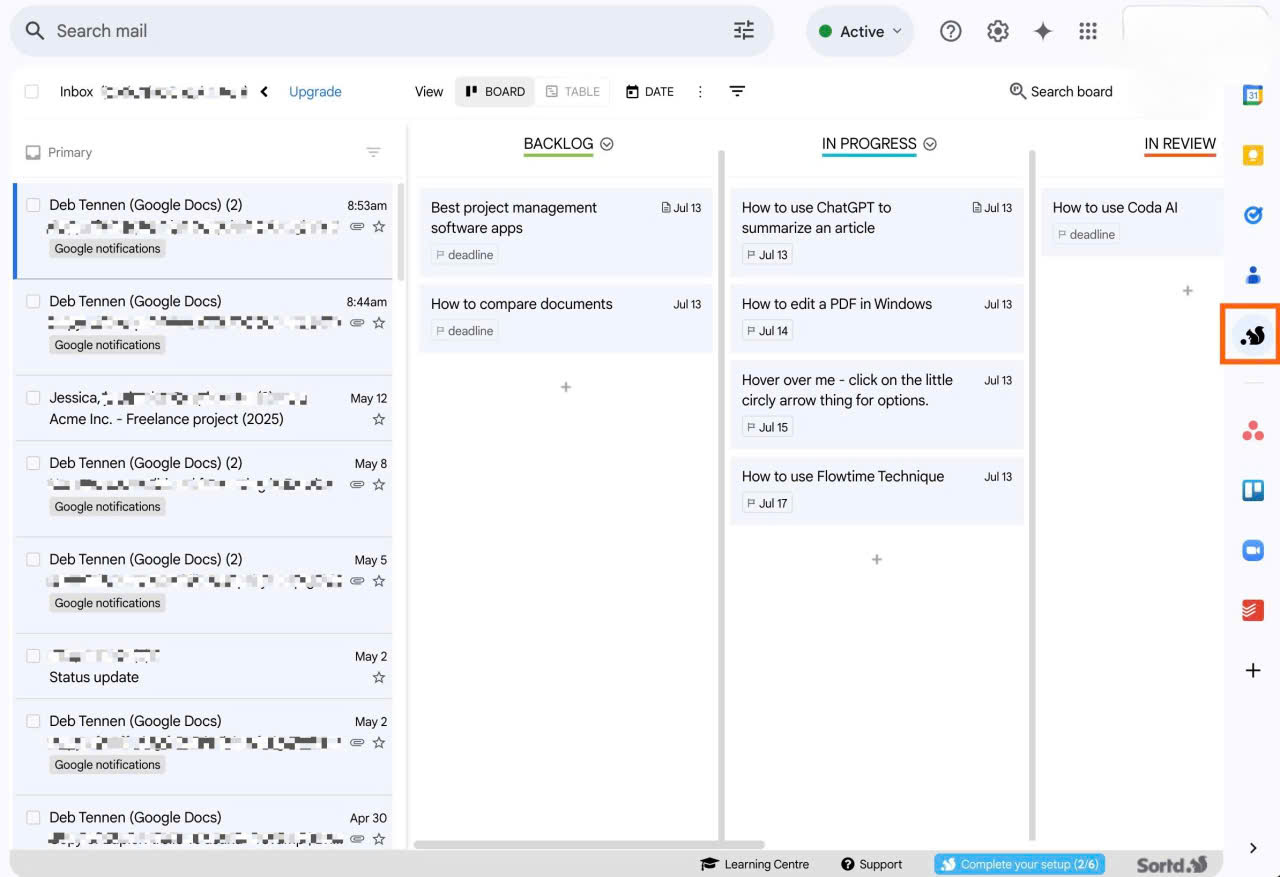This screenshot has width=1280, height=877.
Task: Switch to Table view
Action: pos(572,91)
